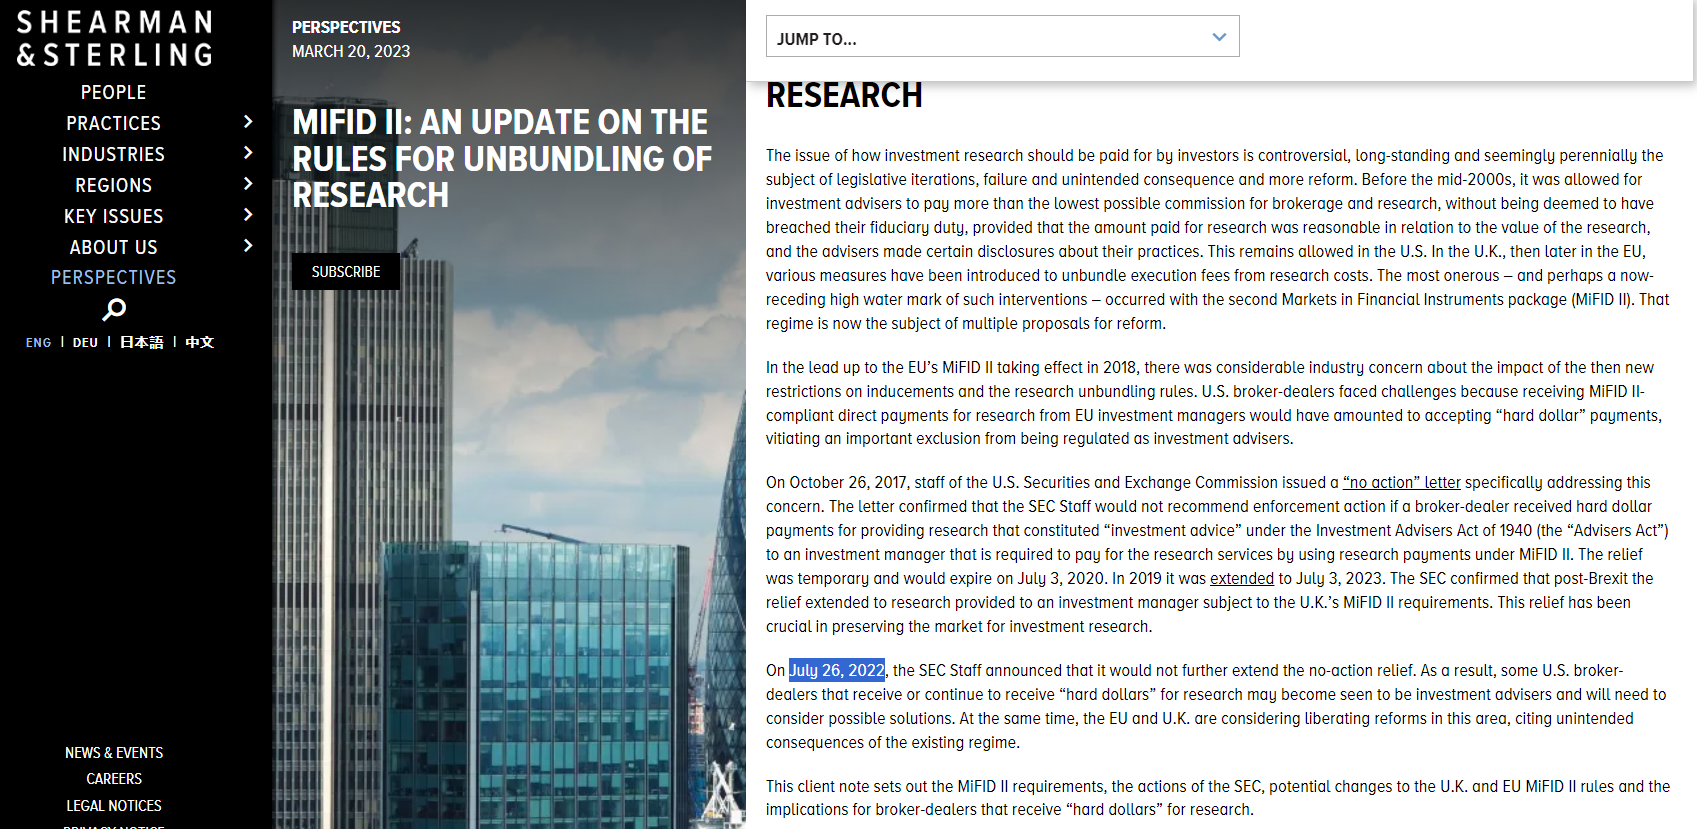Expand the About Us submenu chevron
The height and width of the screenshot is (829, 1697).
[x=248, y=246]
